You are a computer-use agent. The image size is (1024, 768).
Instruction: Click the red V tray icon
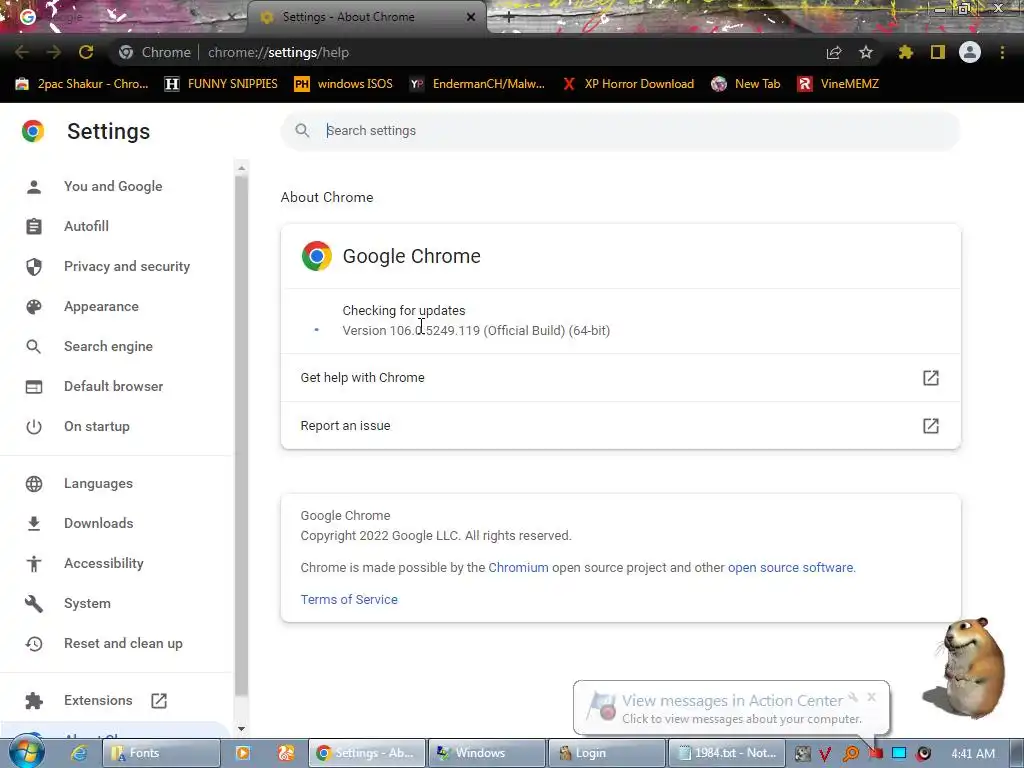(x=825, y=753)
